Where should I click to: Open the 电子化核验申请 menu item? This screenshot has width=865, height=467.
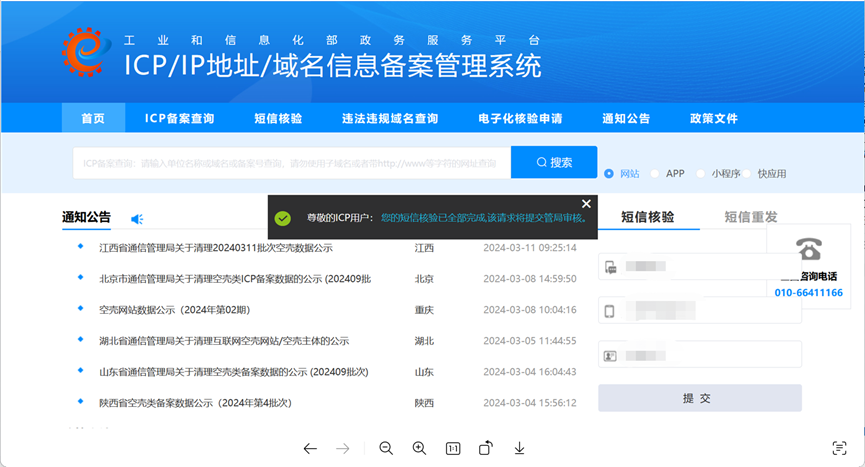[520, 118]
